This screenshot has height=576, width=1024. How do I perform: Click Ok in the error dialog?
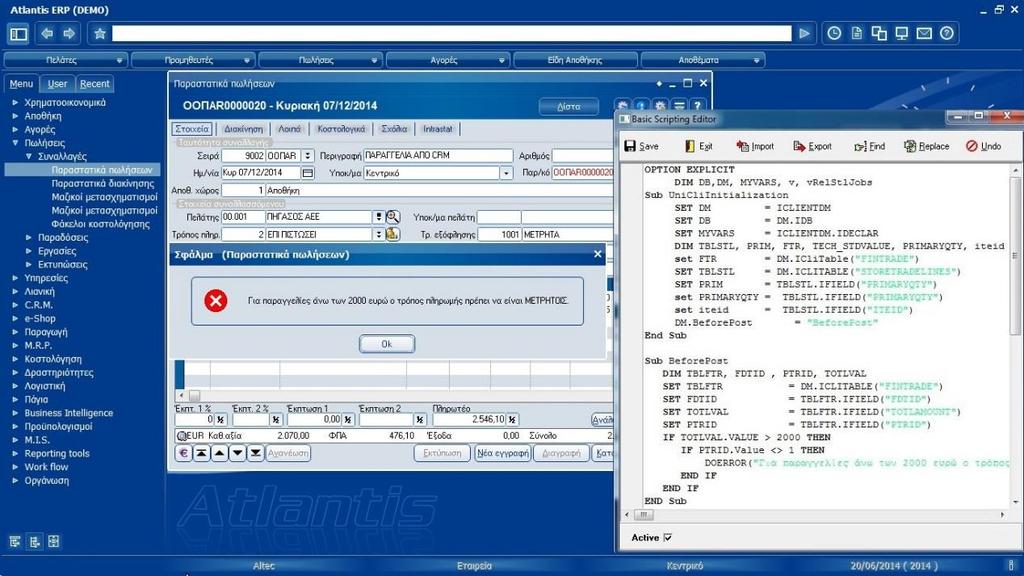tap(387, 344)
